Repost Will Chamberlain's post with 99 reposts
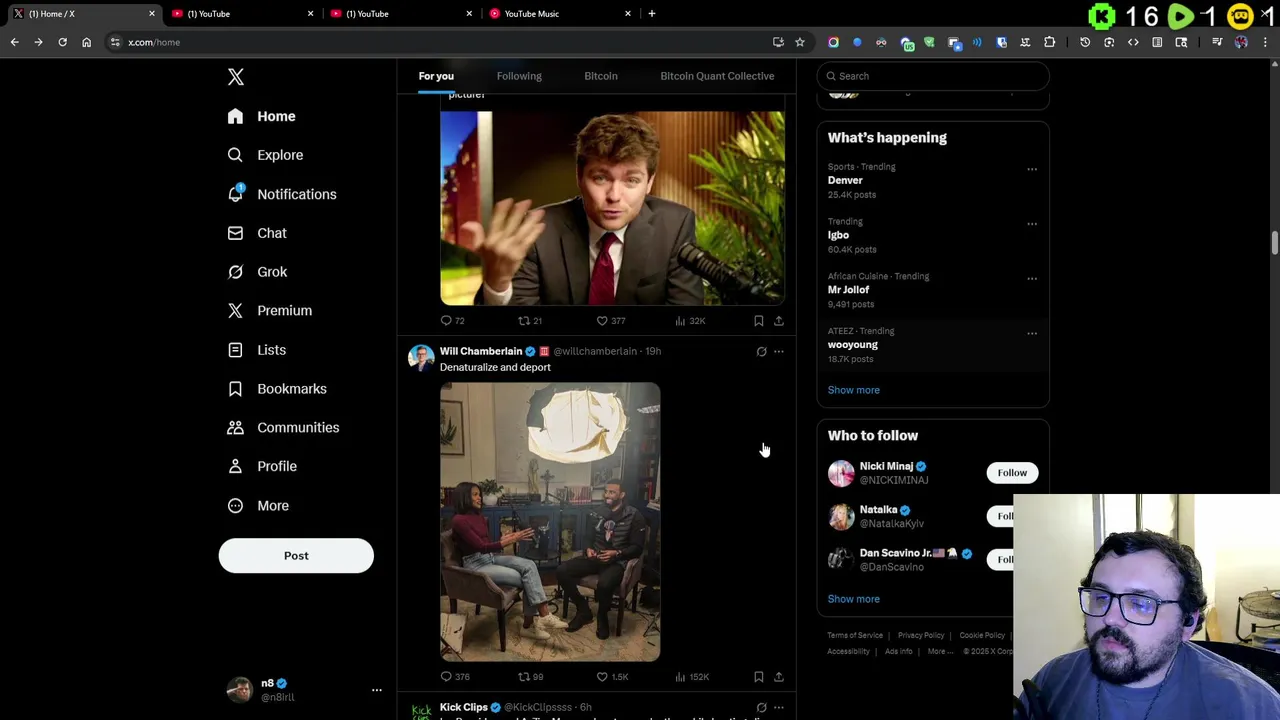The height and width of the screenshot is (720, 1280). pyautogui.click(x=523, y=677)
